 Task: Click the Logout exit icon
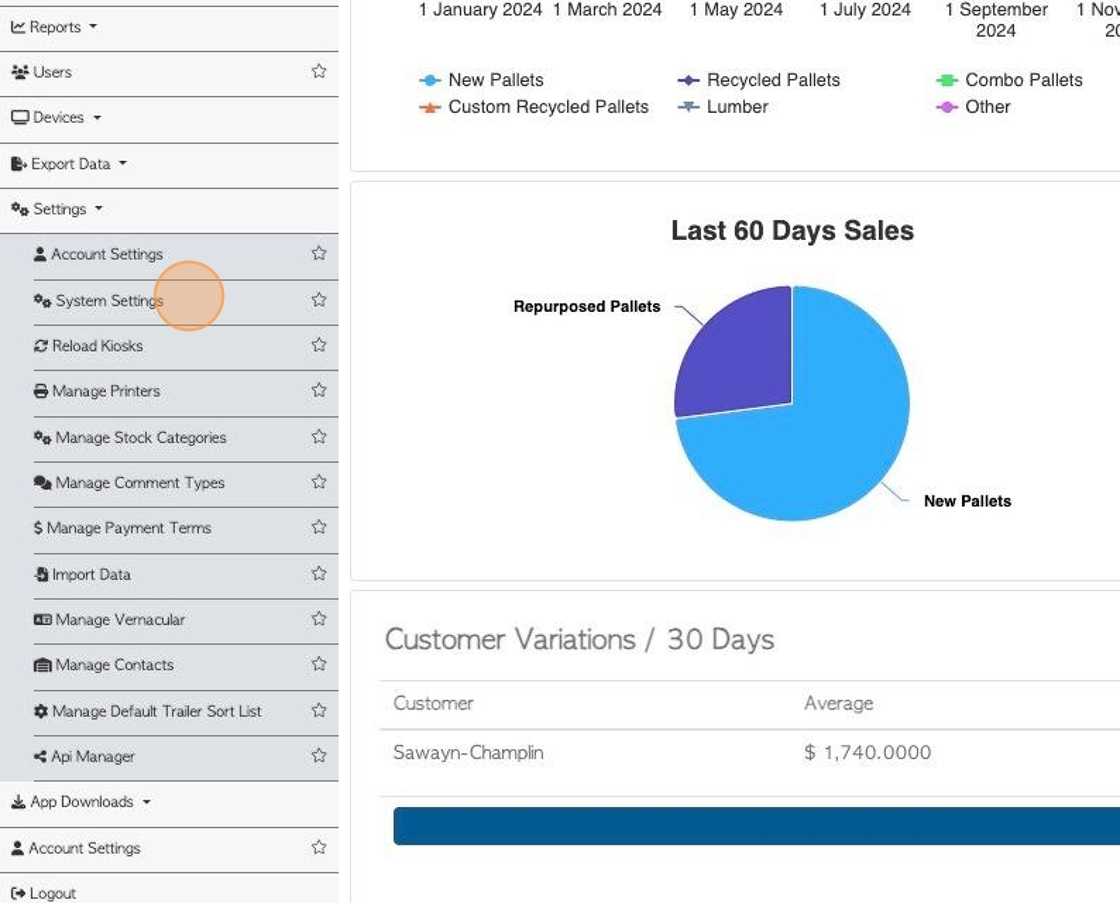point(19,893)
